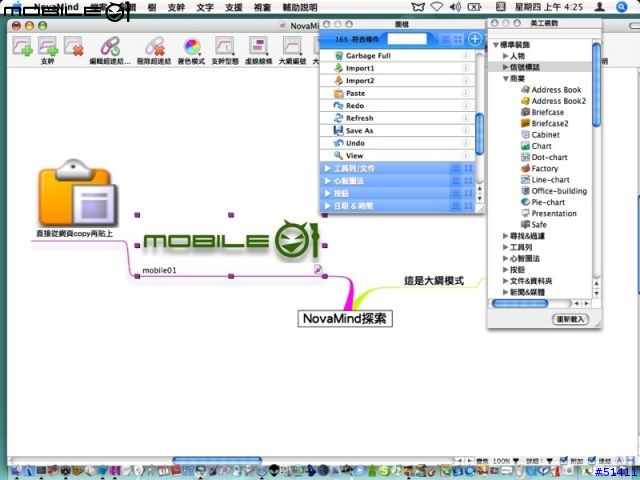This screenshot has width=640, height=480.
Task: Select Factory adornment item
Action: click(540, 169)
